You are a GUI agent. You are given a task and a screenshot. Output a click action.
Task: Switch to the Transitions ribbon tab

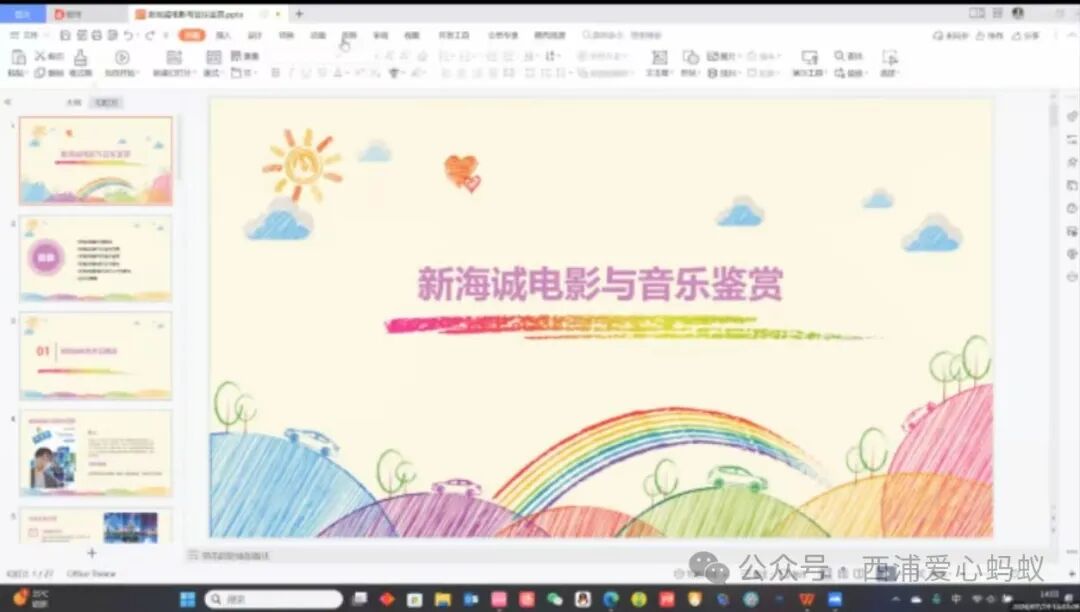tap(287, 35)
